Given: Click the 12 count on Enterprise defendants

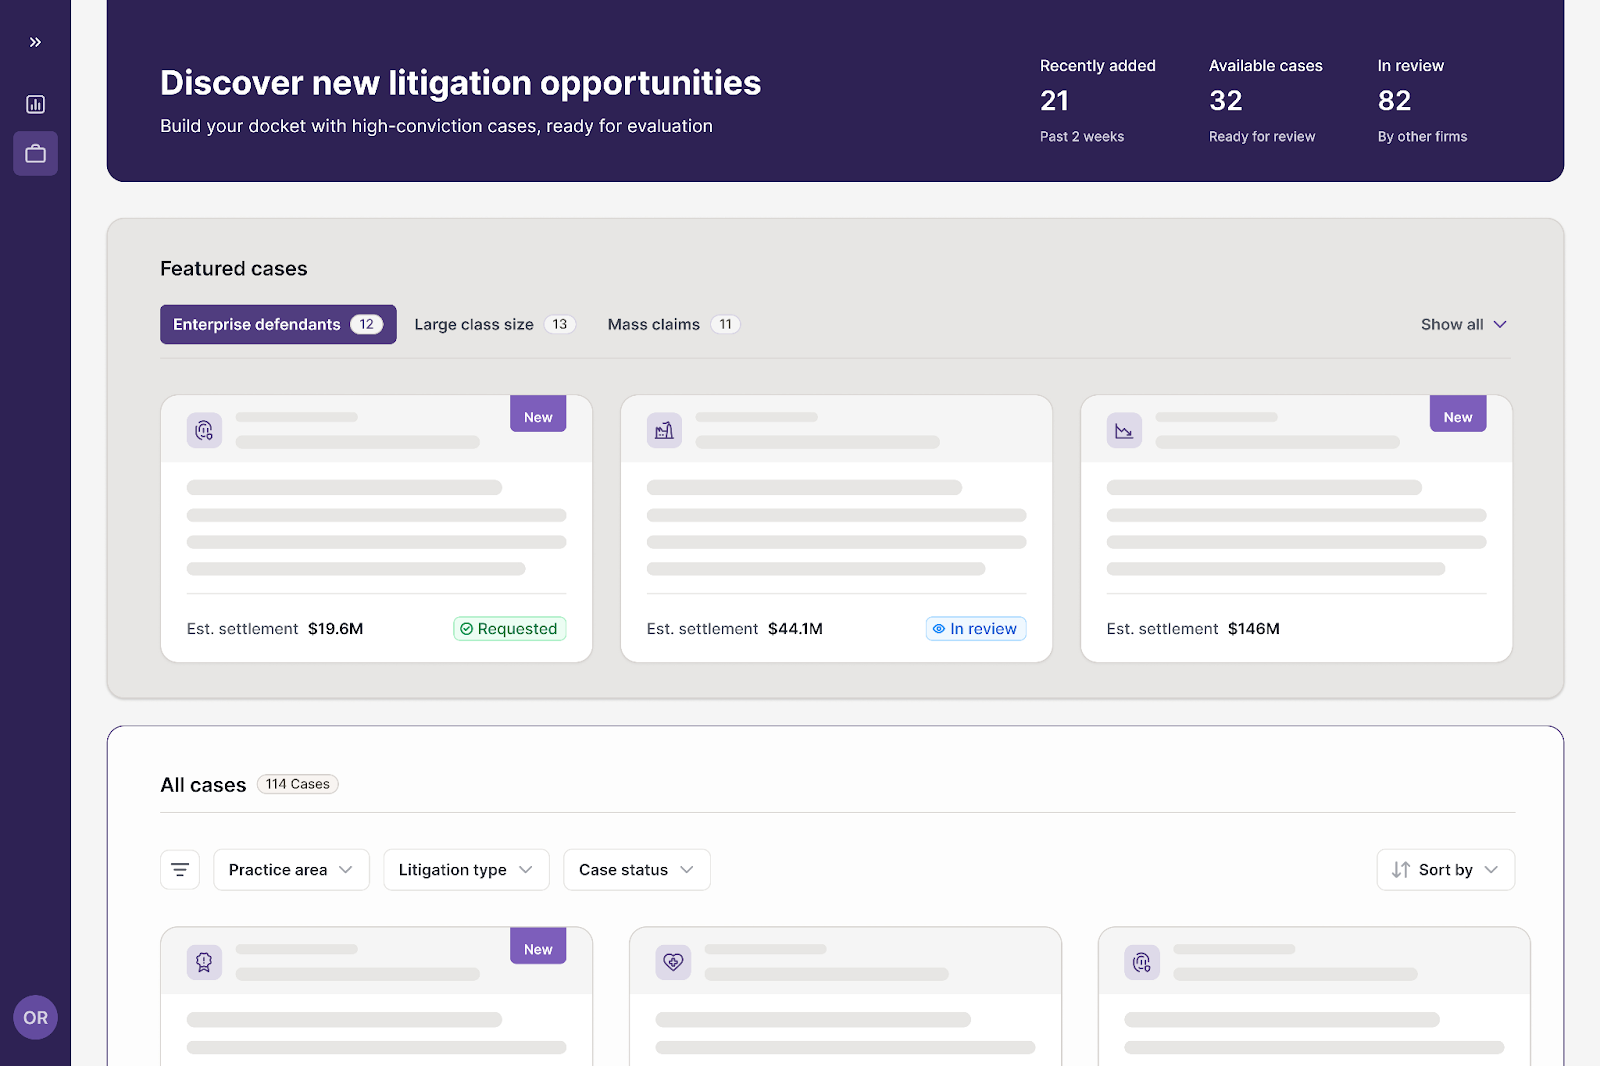Looking at the screenshot, I should 367,324.
